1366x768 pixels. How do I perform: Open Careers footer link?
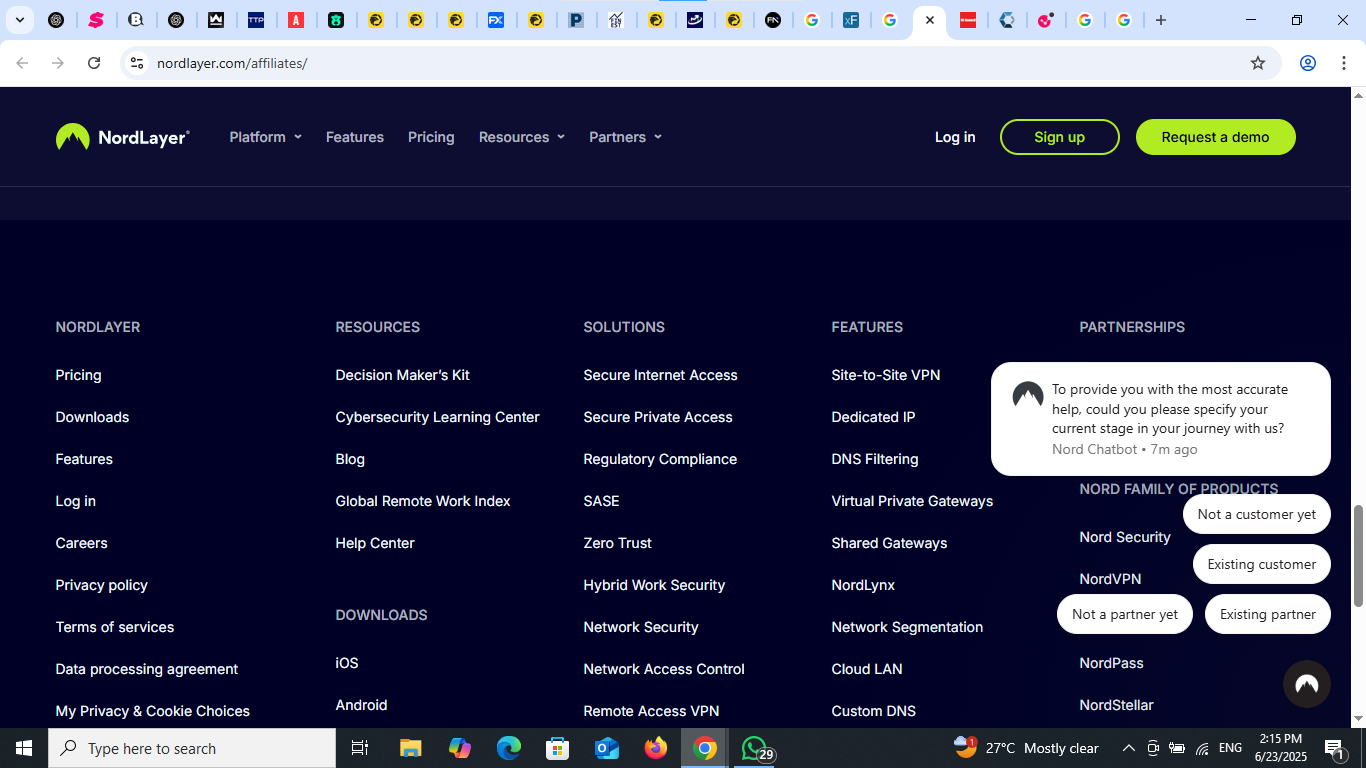(x=81, y=543)
